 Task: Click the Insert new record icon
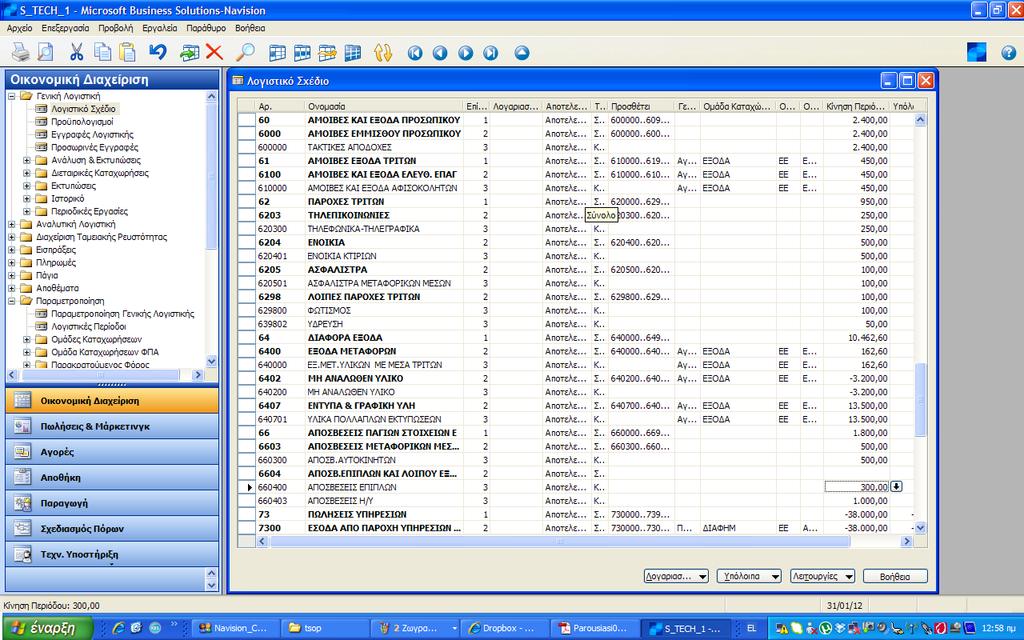click(189, 52)
